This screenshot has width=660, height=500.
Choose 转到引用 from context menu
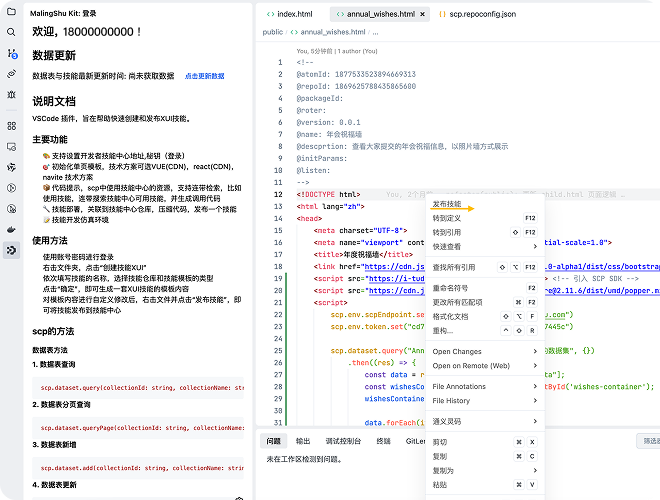pos(485,232)
